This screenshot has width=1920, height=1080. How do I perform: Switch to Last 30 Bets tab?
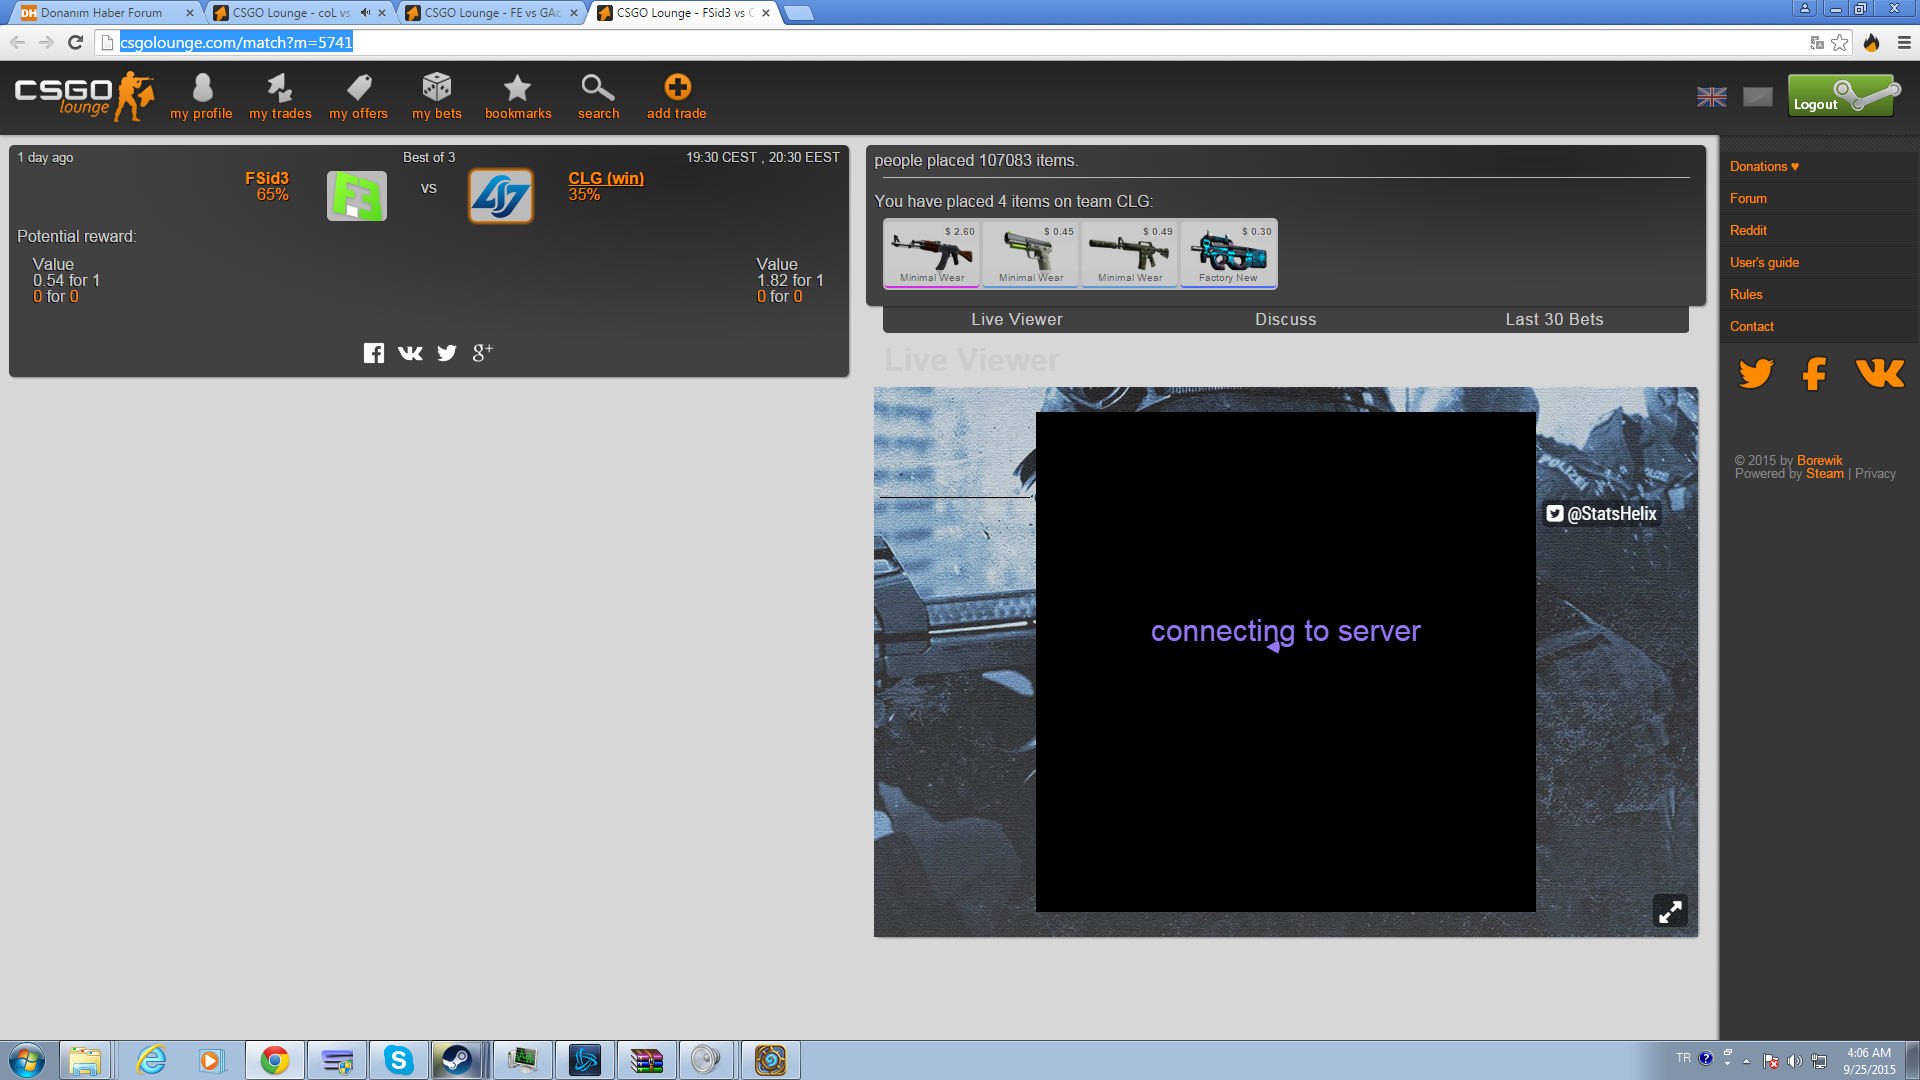(1554, 319)
